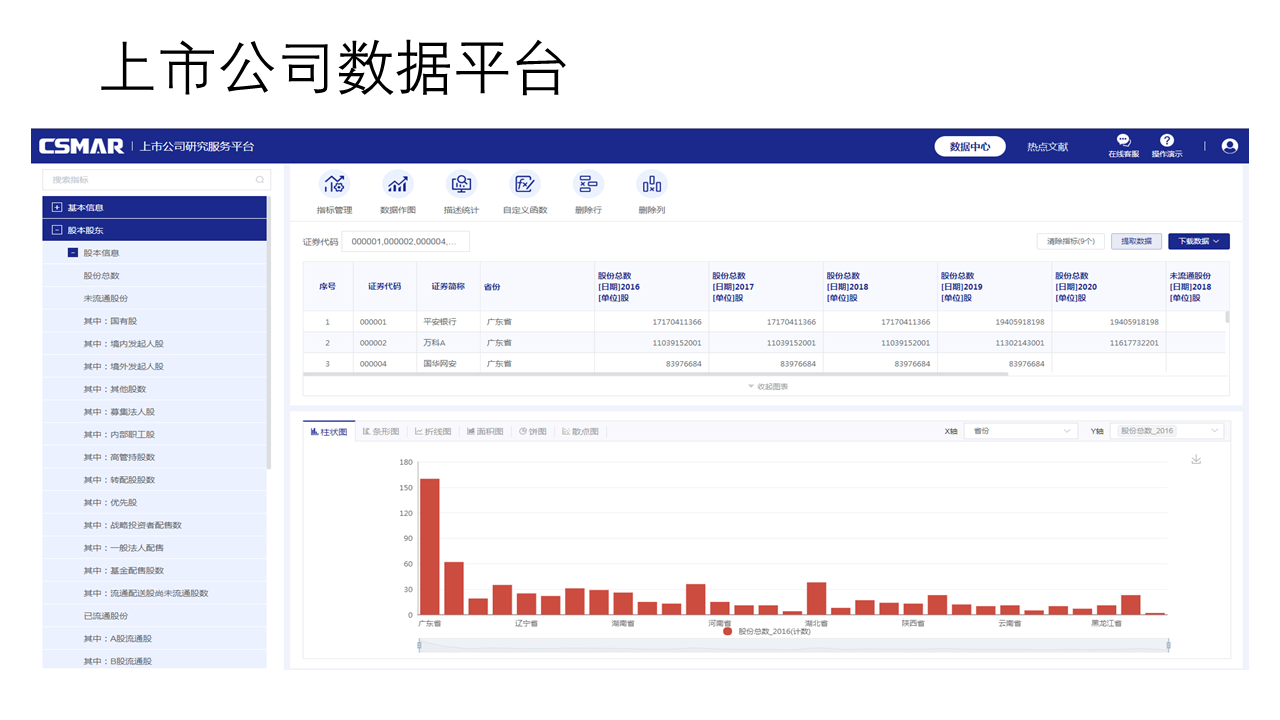
Task: Select the 删除列 delete-column icon
Action: tap(650, 192)
